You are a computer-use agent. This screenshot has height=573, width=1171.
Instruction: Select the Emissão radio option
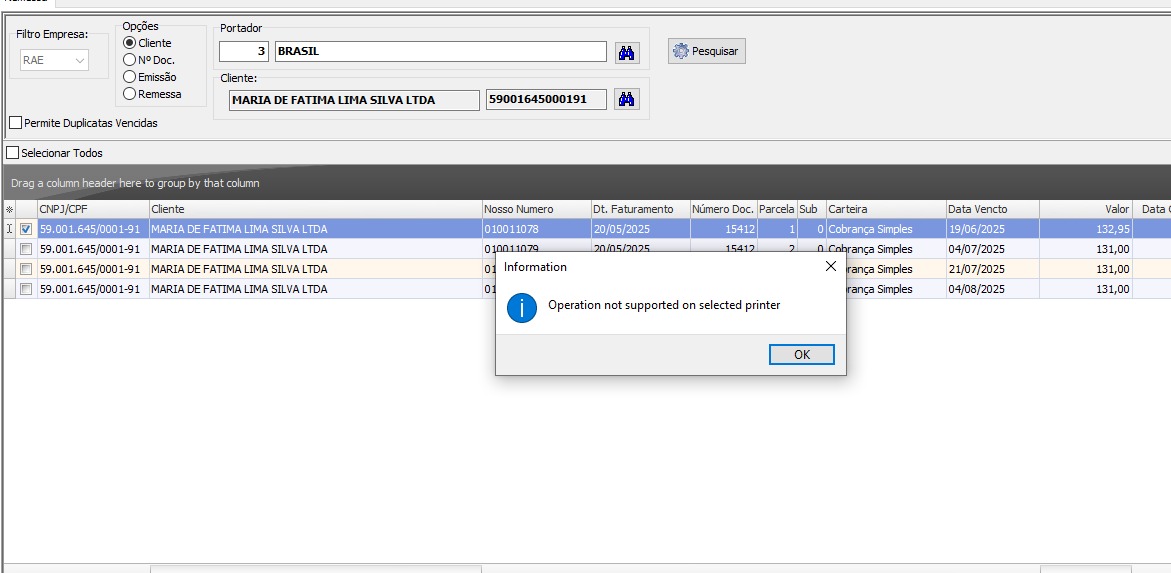coord(130,77)
